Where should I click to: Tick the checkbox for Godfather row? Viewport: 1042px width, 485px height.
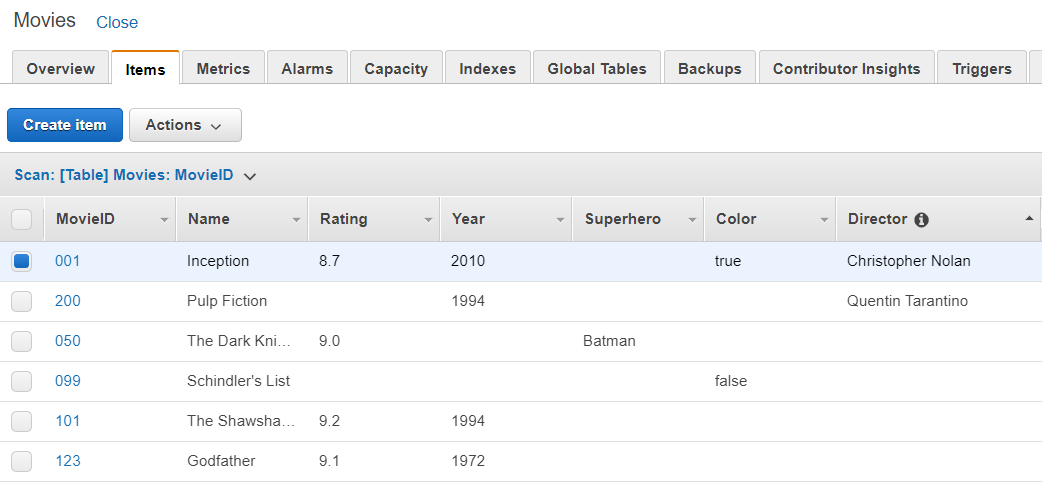click(22, 461)
